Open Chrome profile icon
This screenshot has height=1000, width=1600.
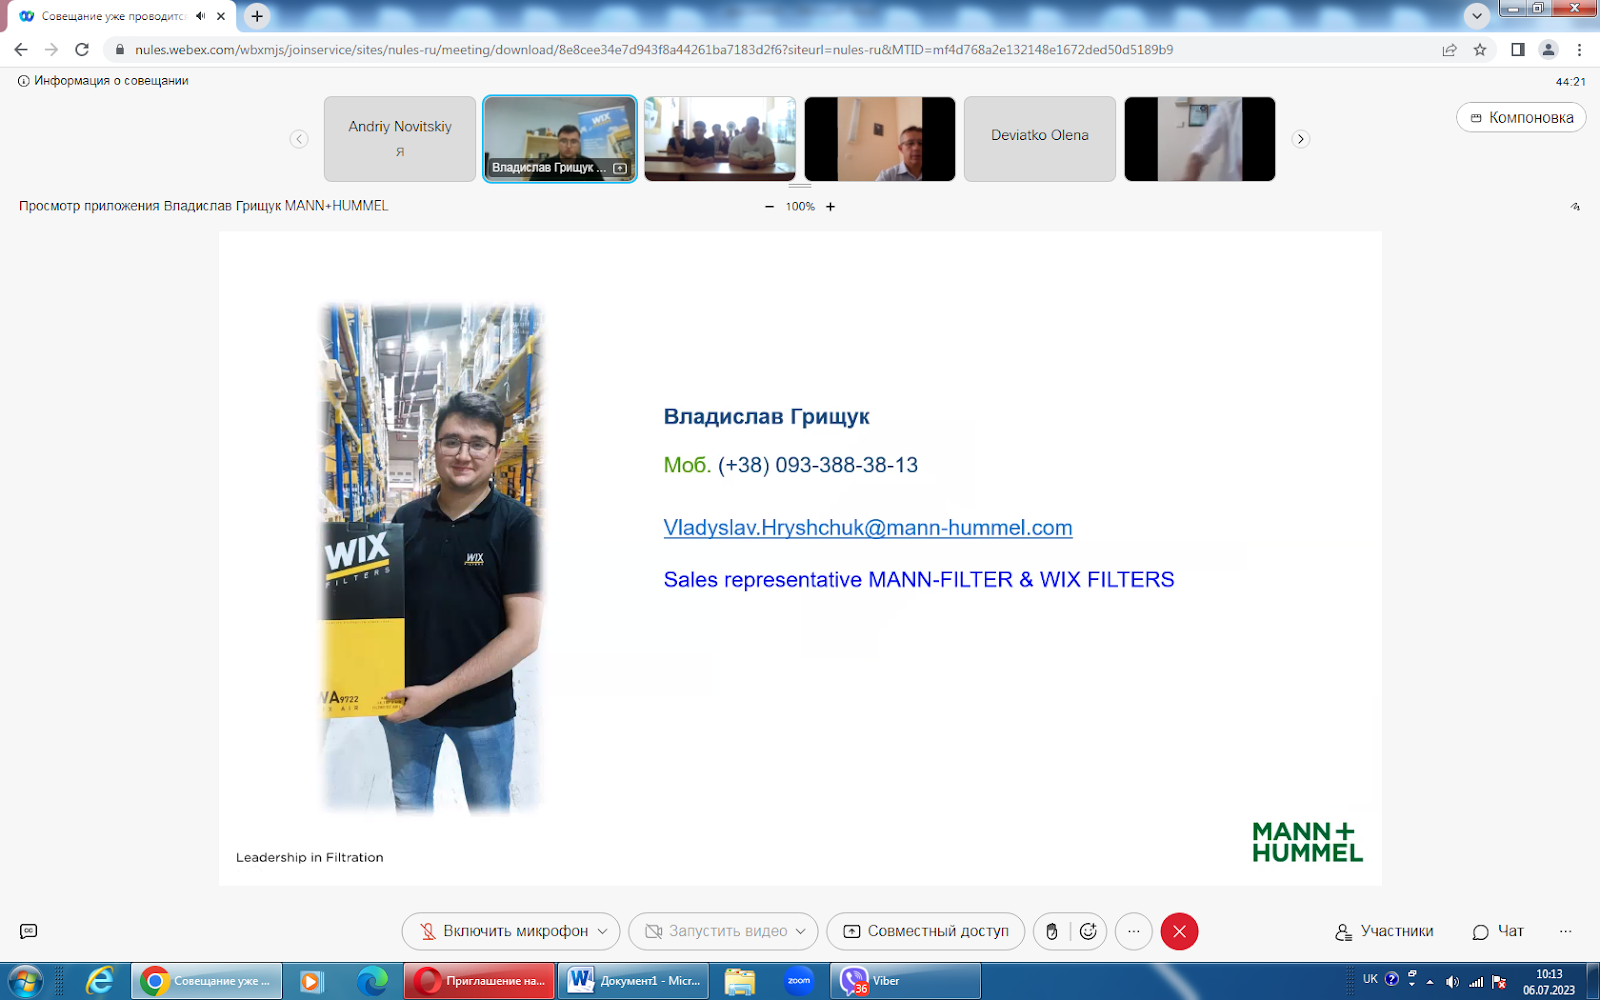[1548, 49]
